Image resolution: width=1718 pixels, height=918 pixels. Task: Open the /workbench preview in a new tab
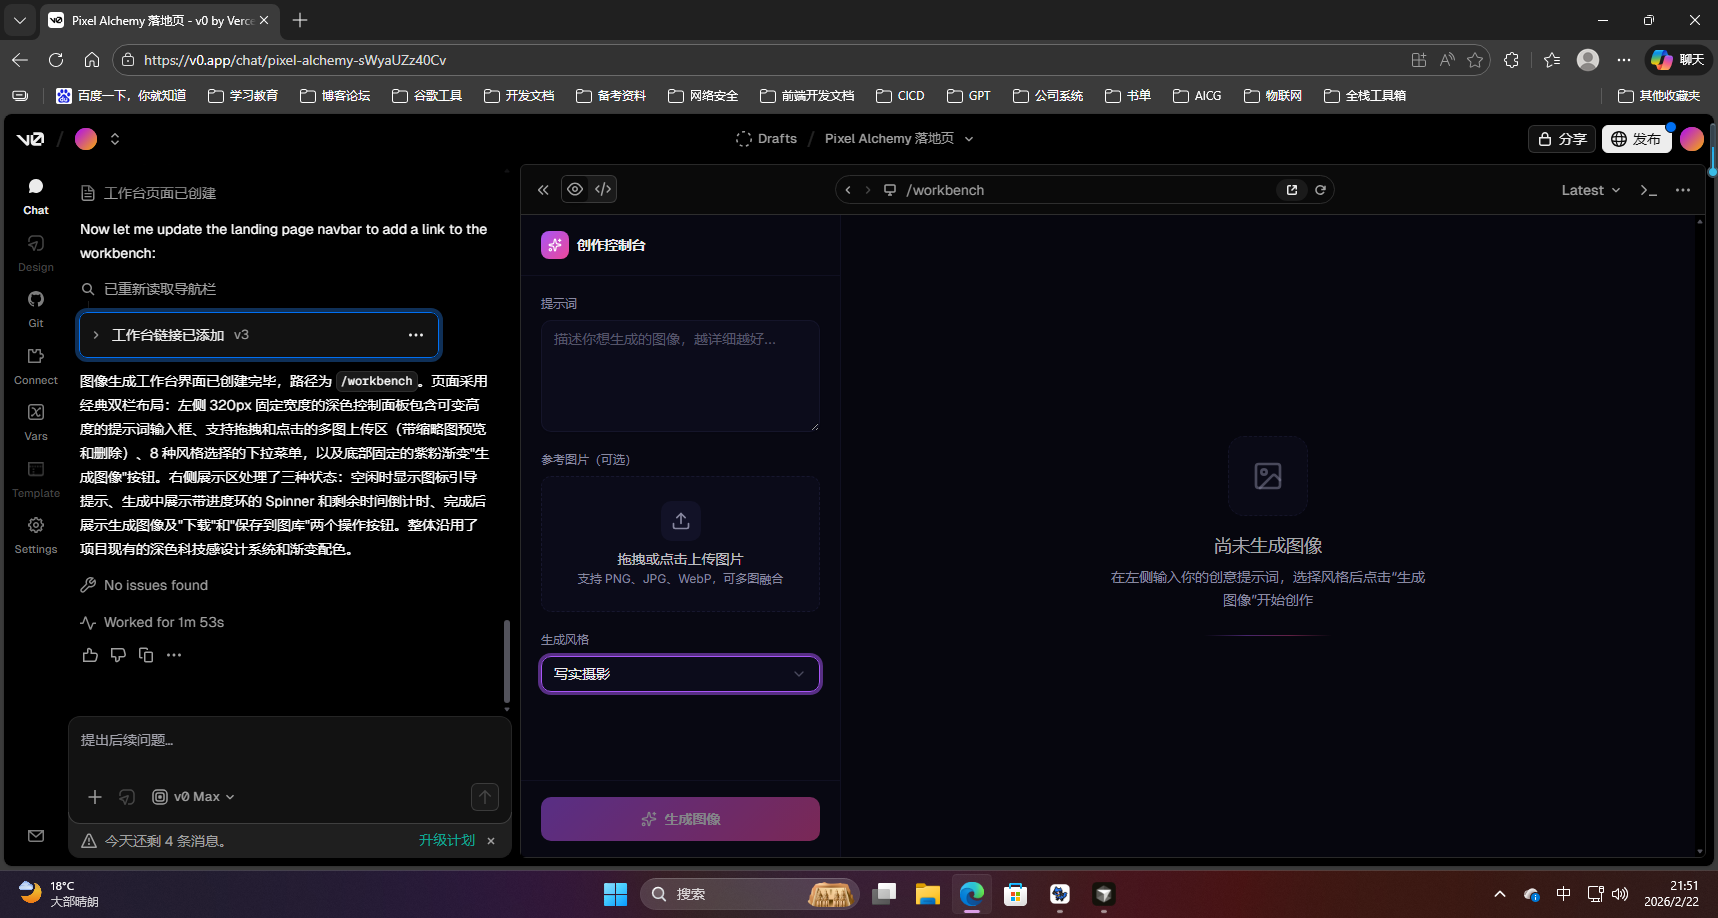[x=1292, y=189]
